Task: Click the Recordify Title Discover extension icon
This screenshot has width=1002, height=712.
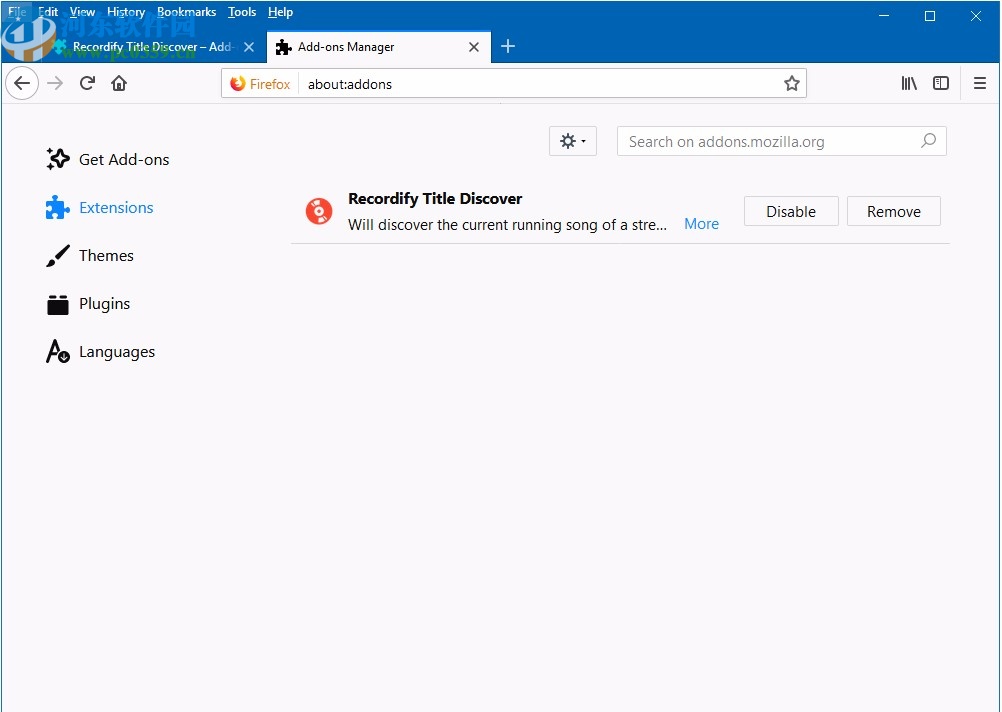Action: coord(319,211)
